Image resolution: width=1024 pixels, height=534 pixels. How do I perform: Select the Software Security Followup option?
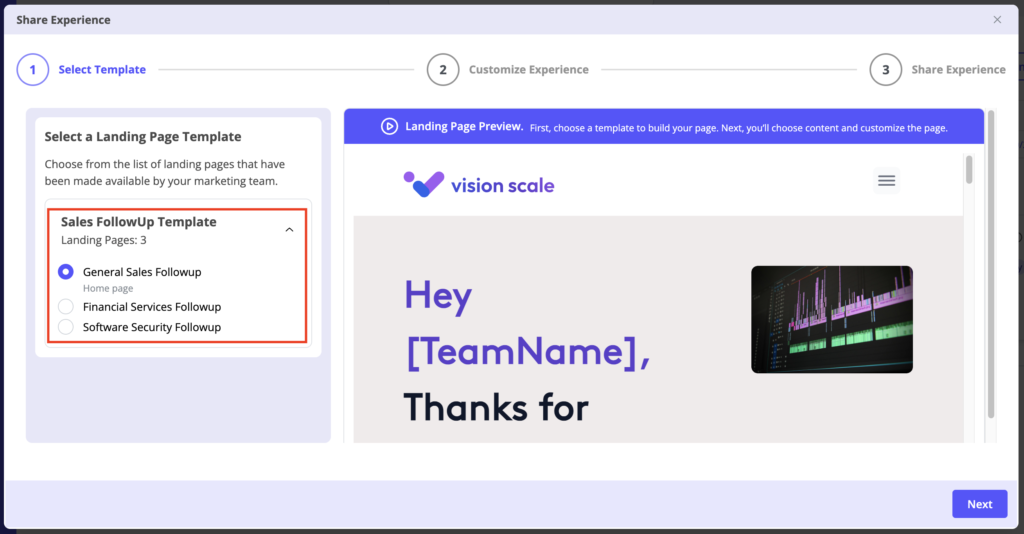click(66, 327)
